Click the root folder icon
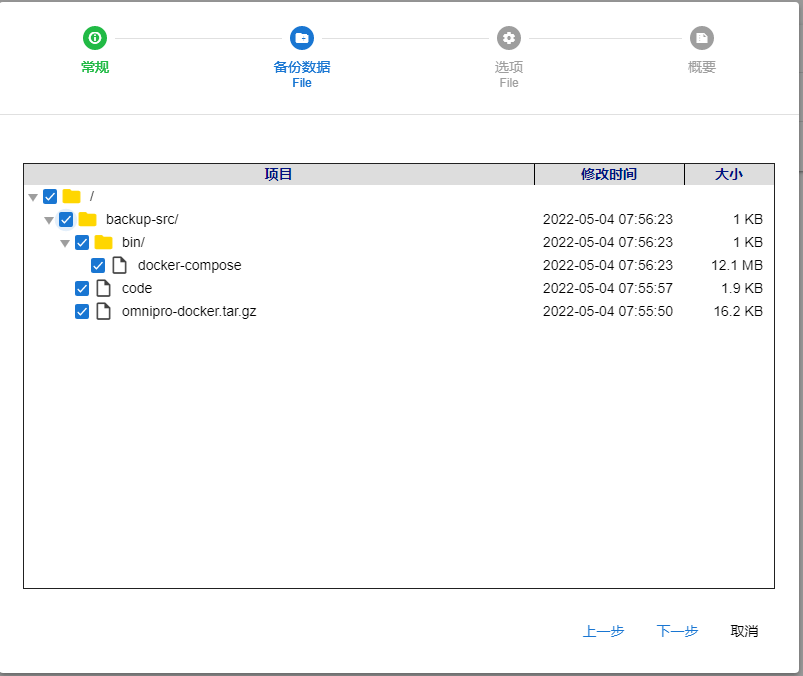Image resolution: width=803 pixels, height=676 pixels. pyautogui.click(x=71, y=196)
